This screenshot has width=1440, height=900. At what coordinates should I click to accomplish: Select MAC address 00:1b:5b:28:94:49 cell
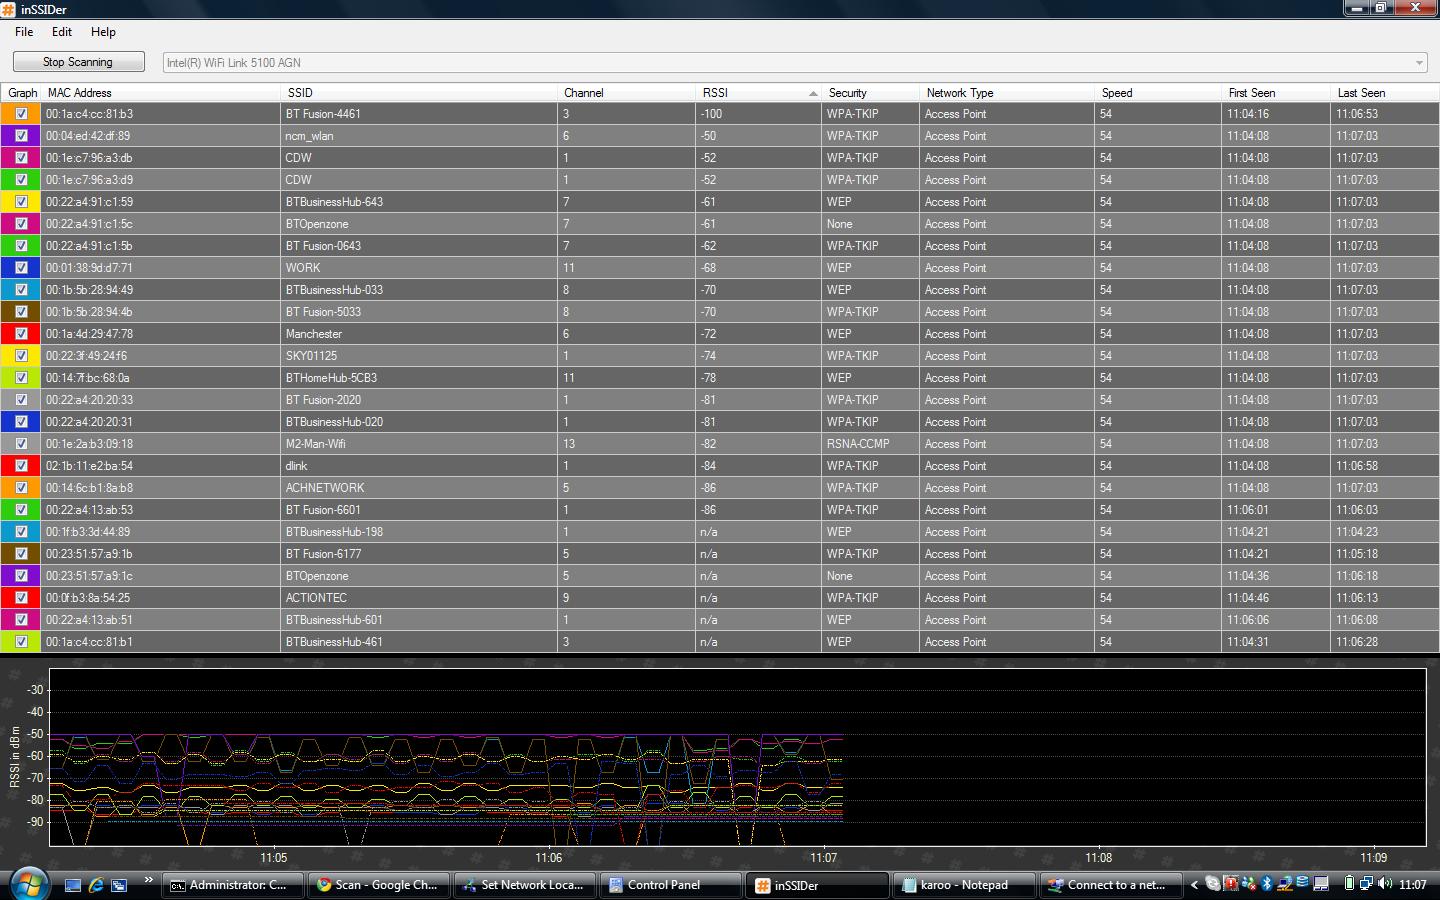(161, 290)
